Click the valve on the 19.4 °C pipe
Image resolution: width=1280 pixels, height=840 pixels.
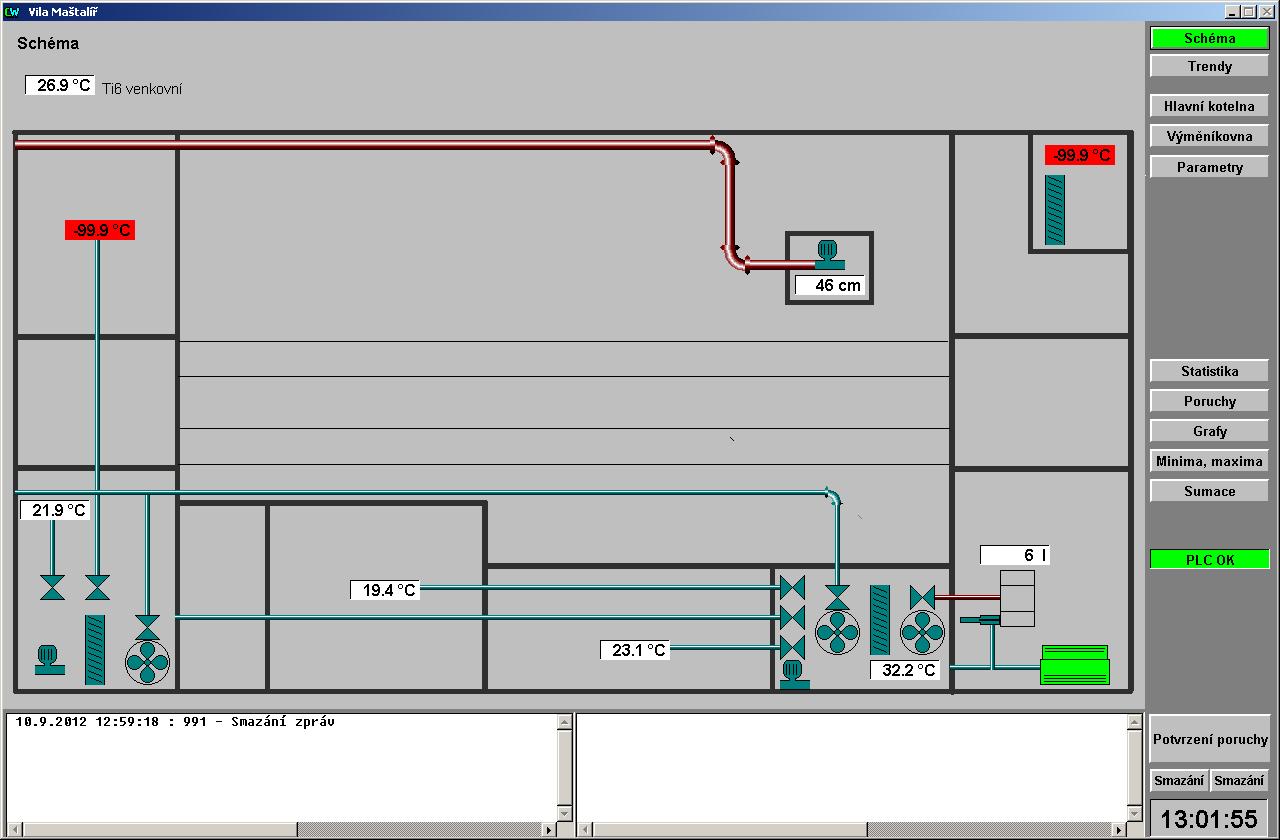point(792,588)
